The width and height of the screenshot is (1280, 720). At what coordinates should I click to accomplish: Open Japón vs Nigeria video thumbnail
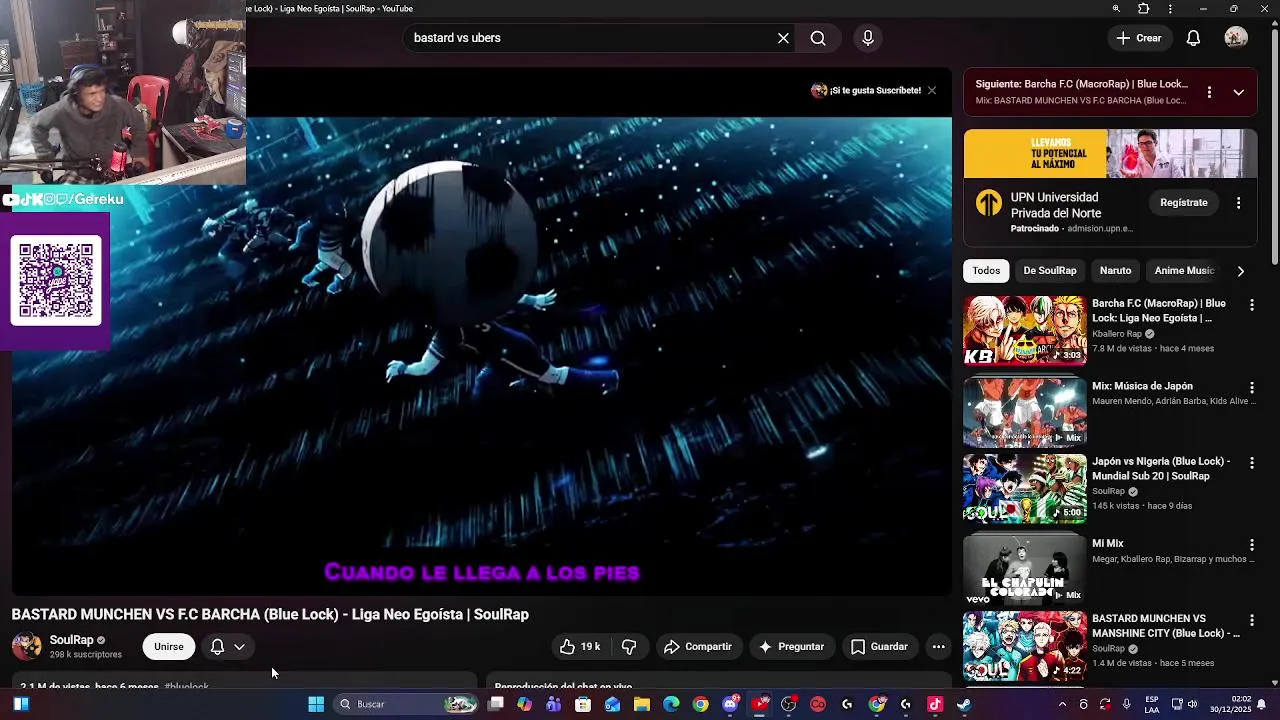point(1024,489)
